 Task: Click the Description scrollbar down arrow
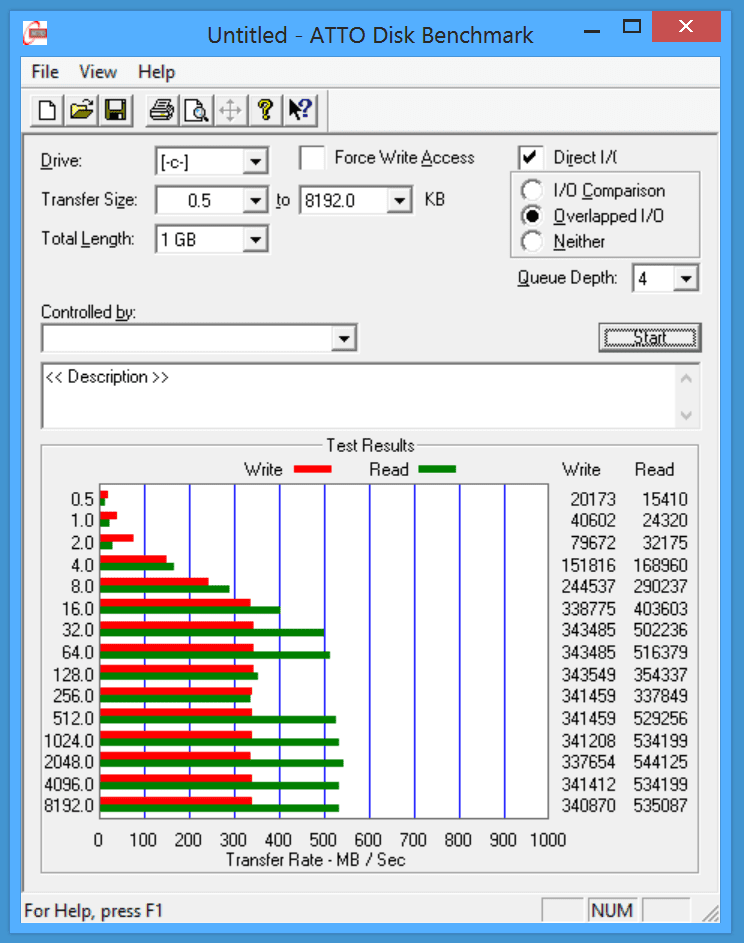pyautogui.click(x=686, y=415)
